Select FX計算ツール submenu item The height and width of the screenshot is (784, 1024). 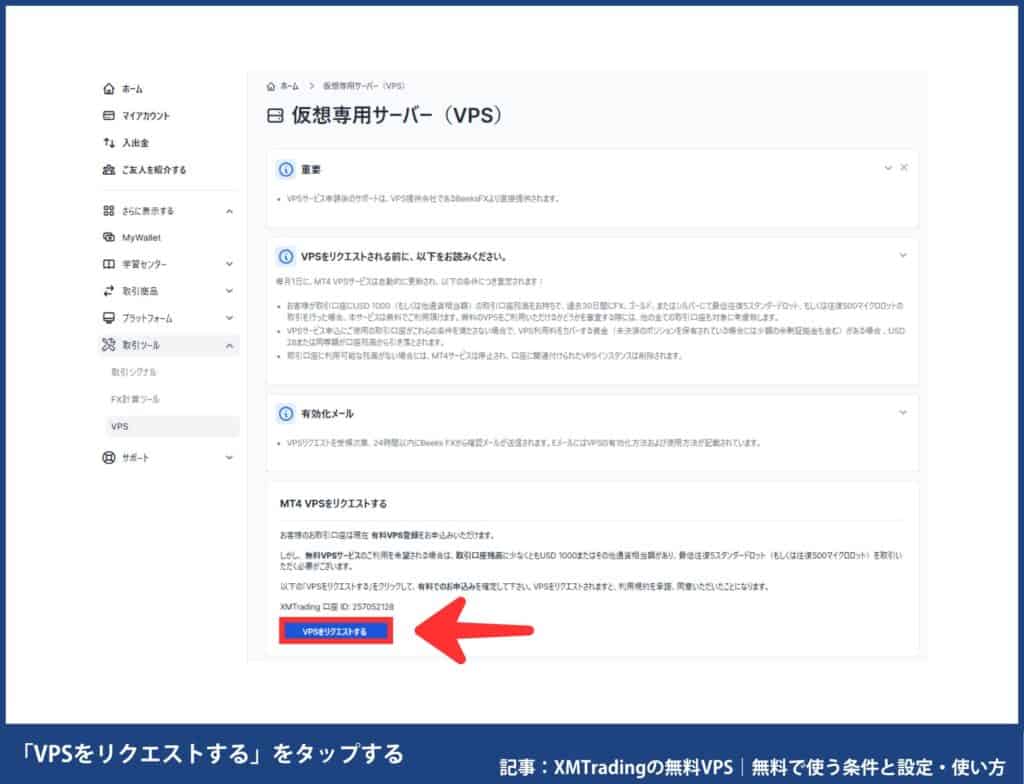point(135,399)
